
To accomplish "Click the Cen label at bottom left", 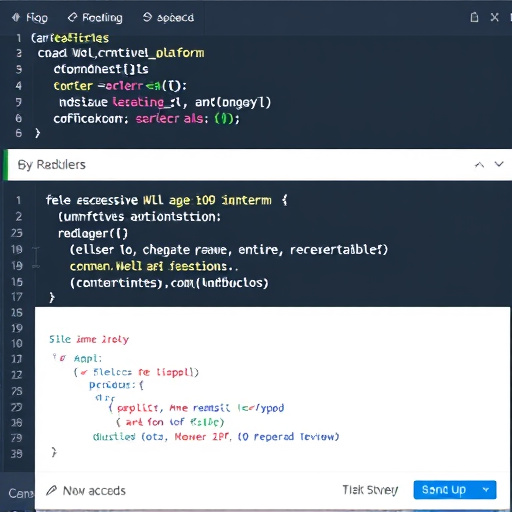I will [x=21, y=493].
